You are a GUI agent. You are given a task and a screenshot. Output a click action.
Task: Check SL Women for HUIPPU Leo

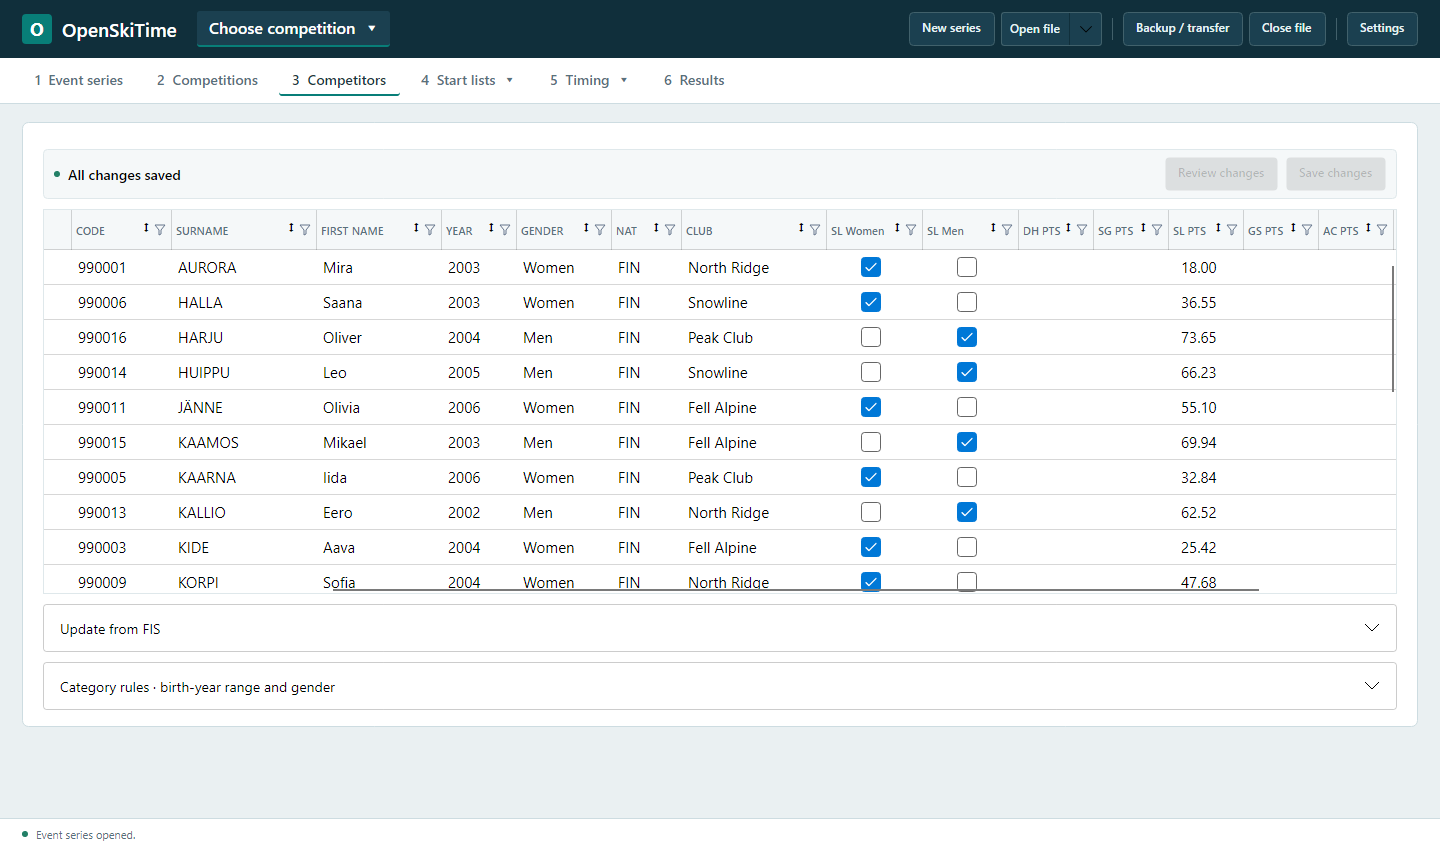coord(871,372)
